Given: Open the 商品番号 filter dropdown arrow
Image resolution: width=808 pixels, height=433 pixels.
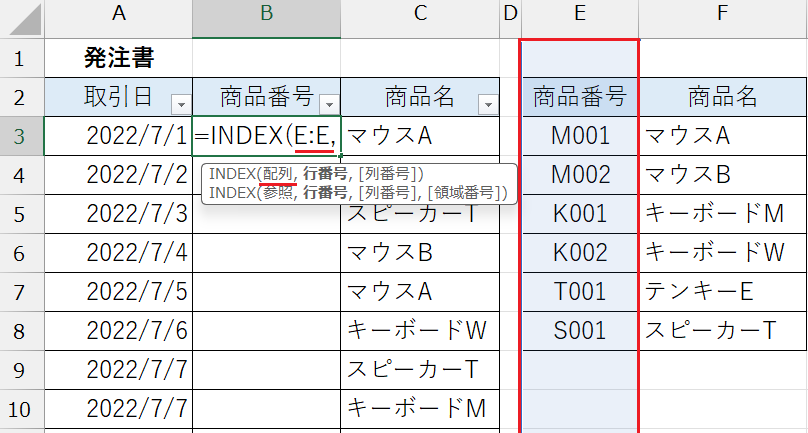Looking at the screenshot, I should click(x=329, y=103).
